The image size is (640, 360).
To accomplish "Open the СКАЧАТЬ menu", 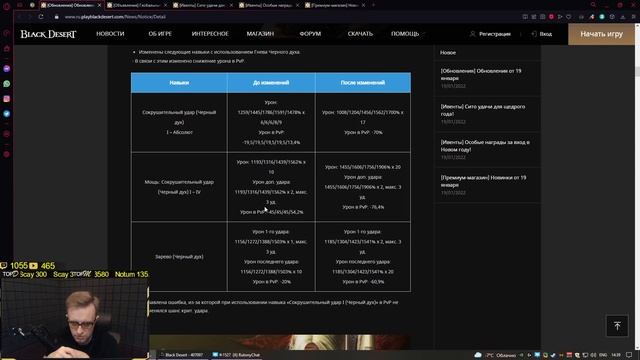I will point(360,34).
